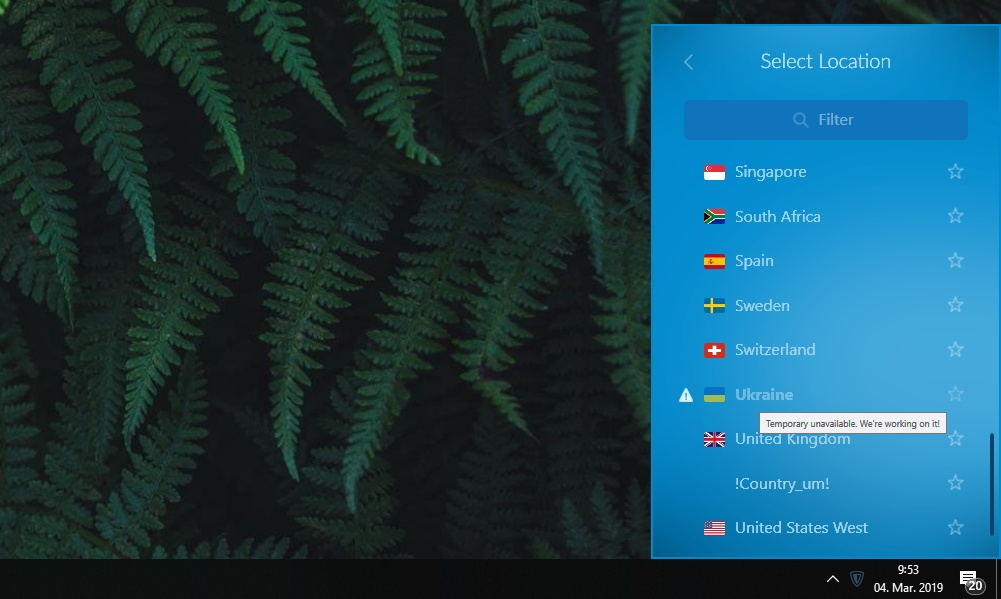The width and height of the screenshot is (1001, 599).
Task: Click the magnifier icon in Filter box
Action: tap(800, 120)
